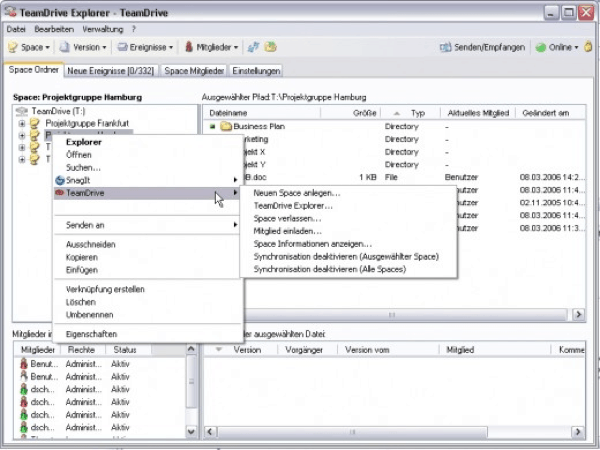
Task: Click the first member icon in Mitglieder list
Action: point(22,366)
